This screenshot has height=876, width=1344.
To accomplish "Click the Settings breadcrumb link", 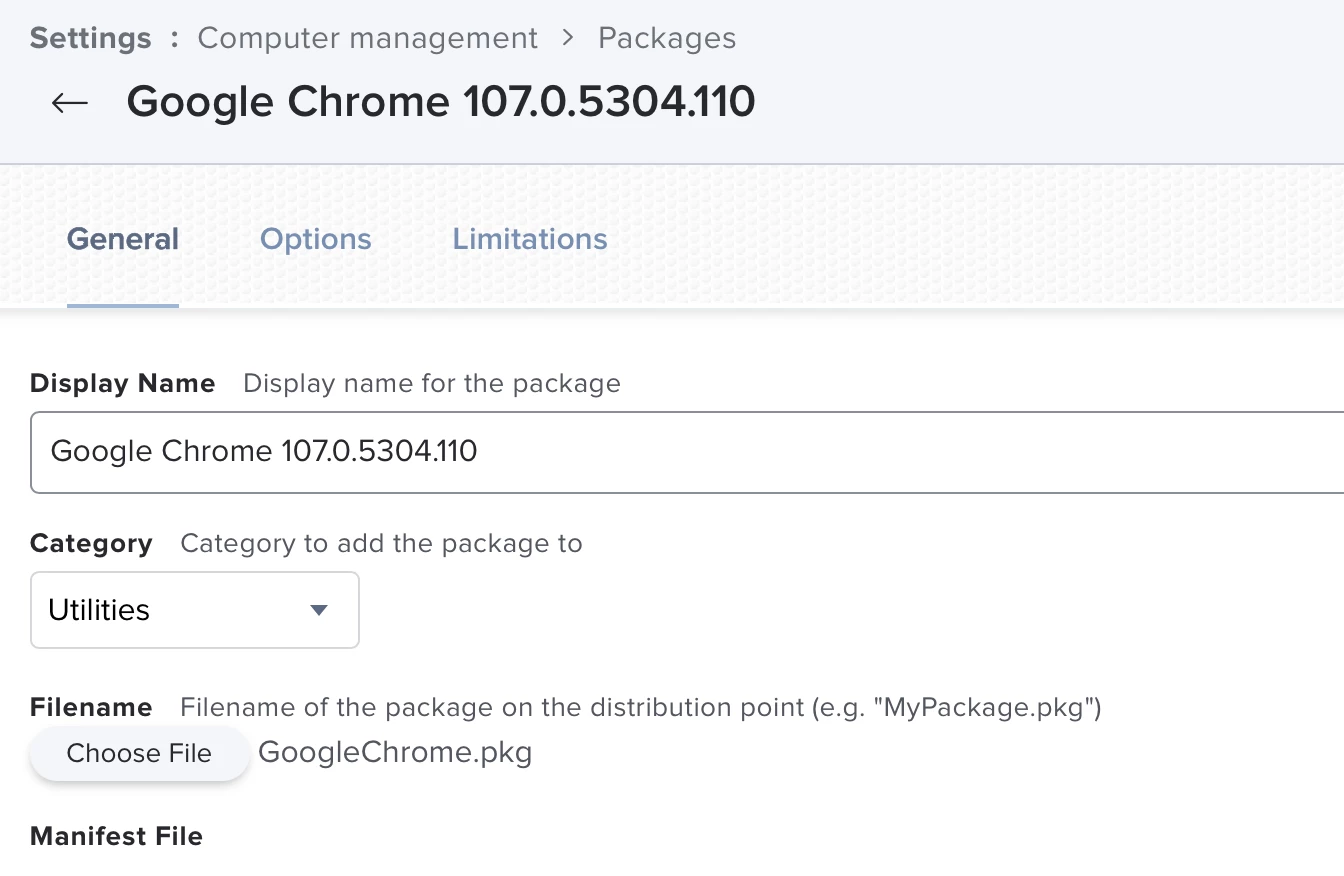I will click(x=91, y=38).
